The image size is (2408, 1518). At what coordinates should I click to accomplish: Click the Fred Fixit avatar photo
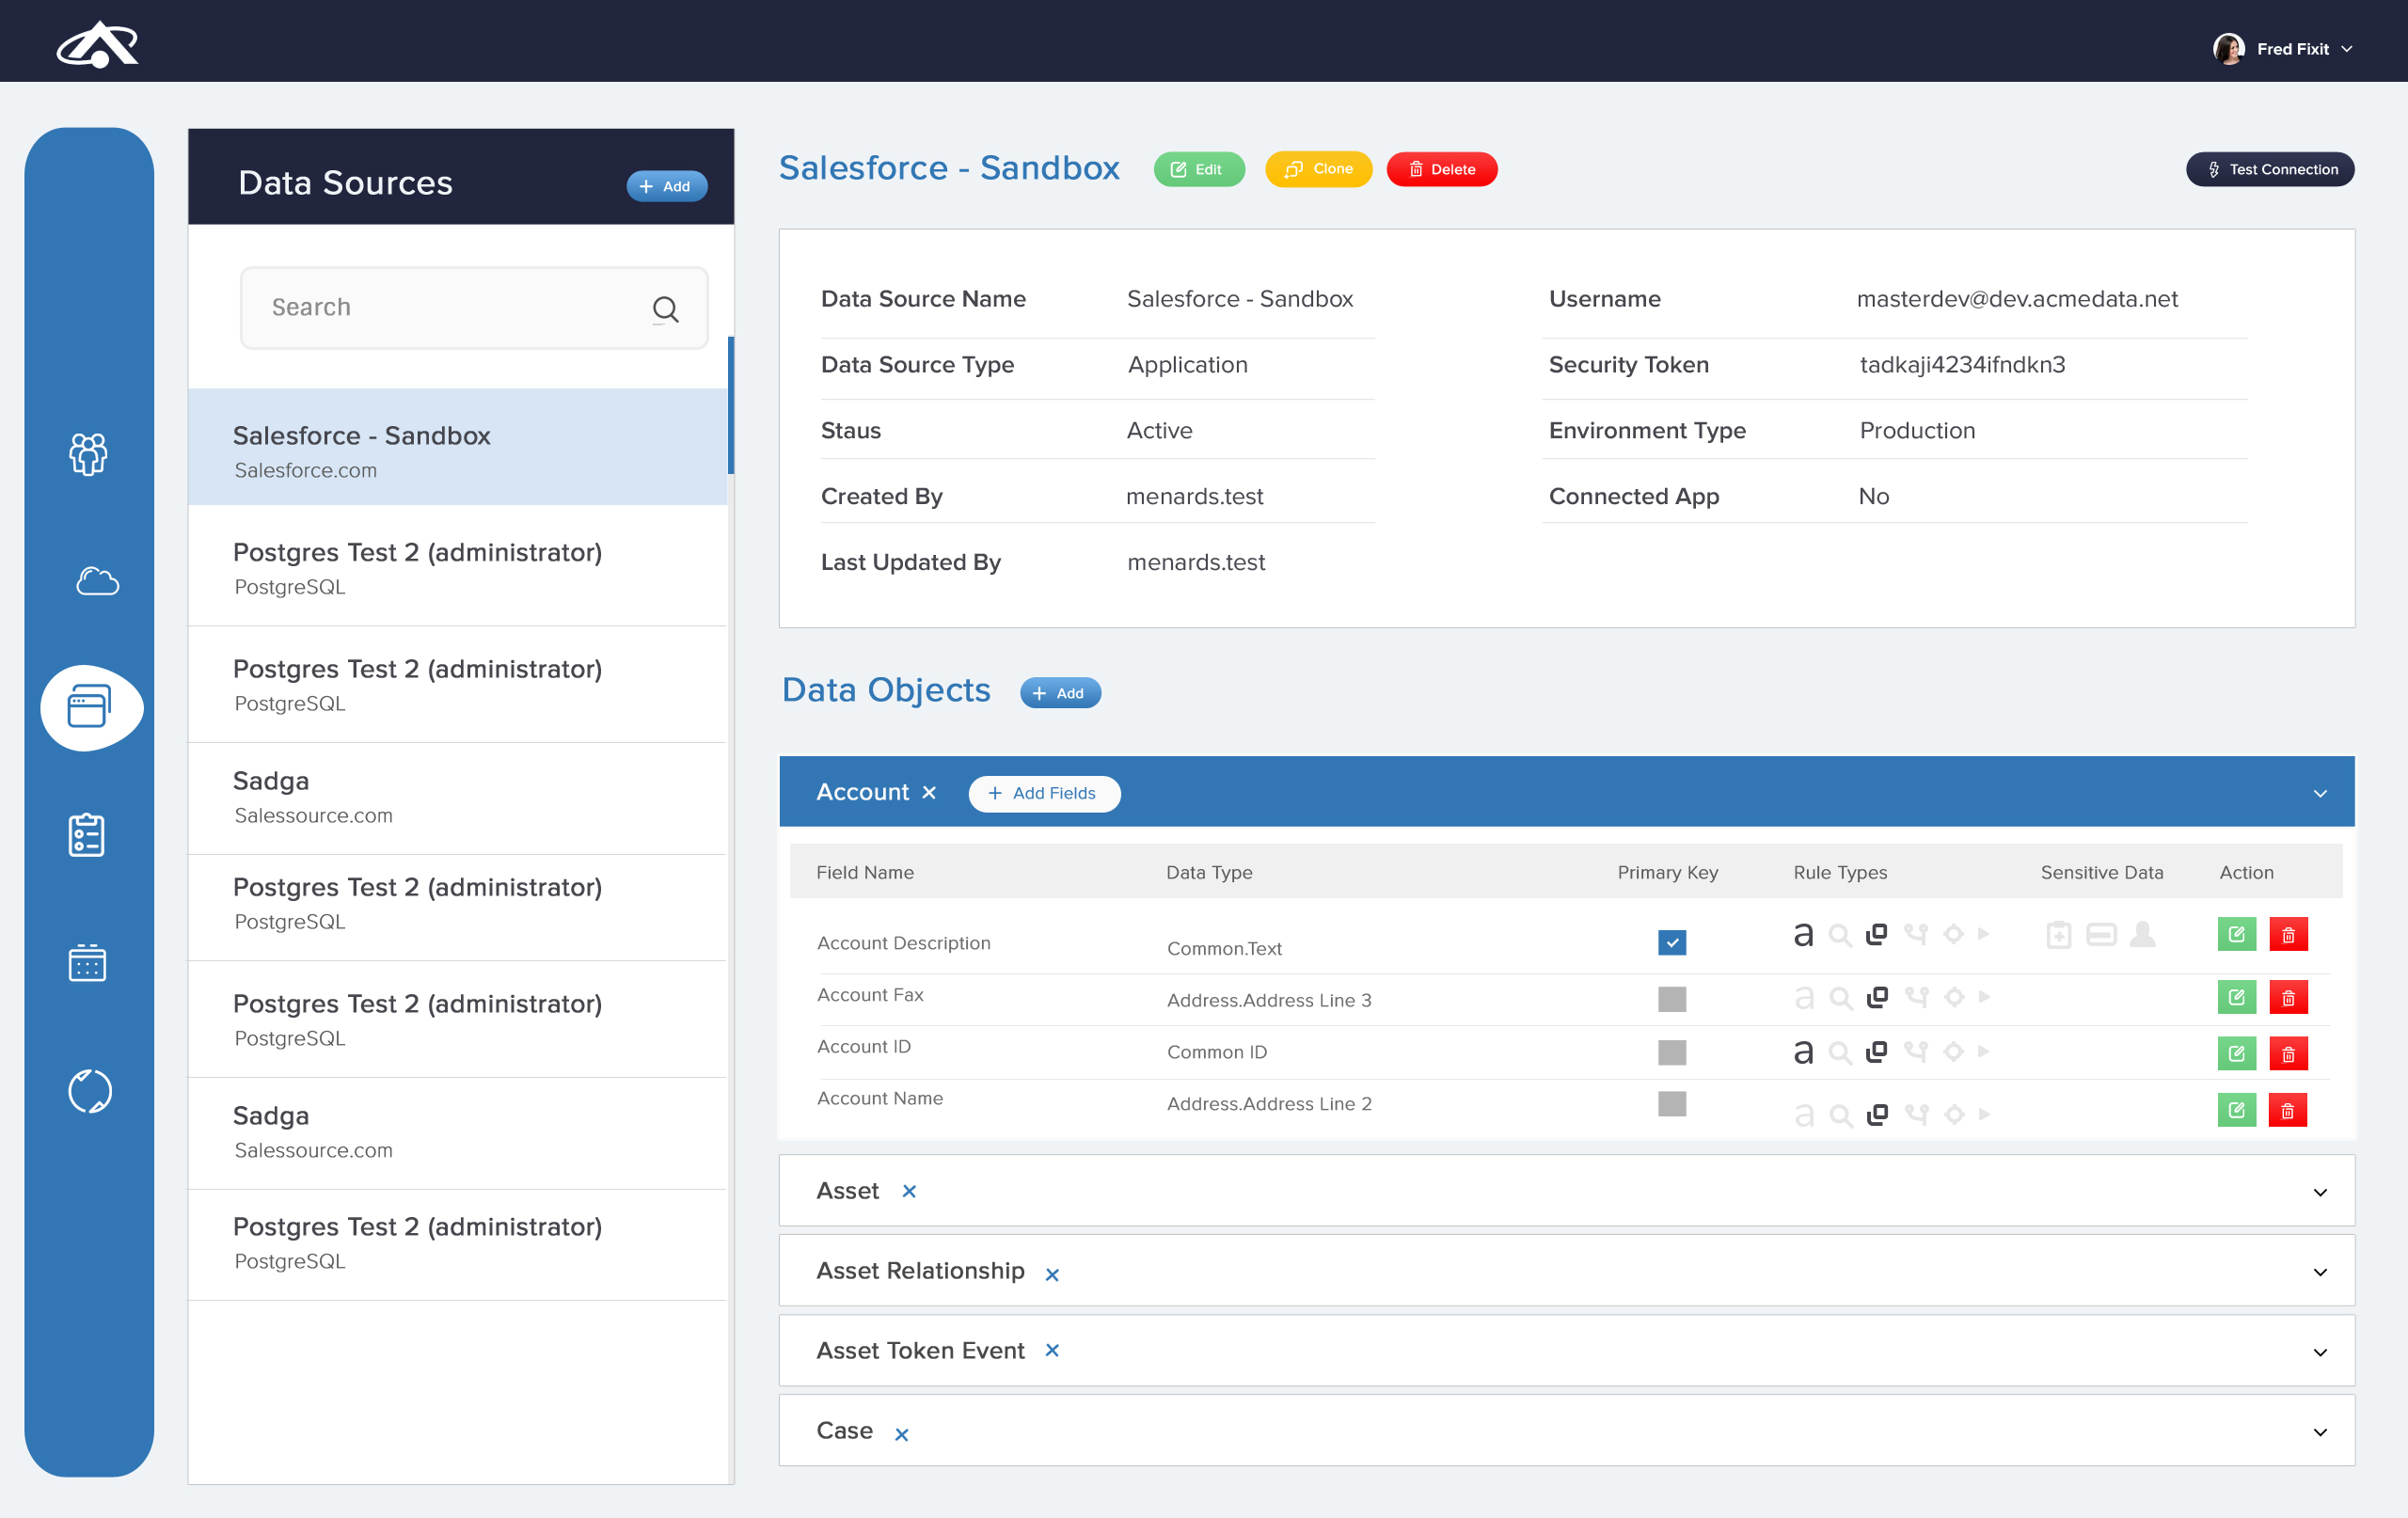tap(2229, 49)
